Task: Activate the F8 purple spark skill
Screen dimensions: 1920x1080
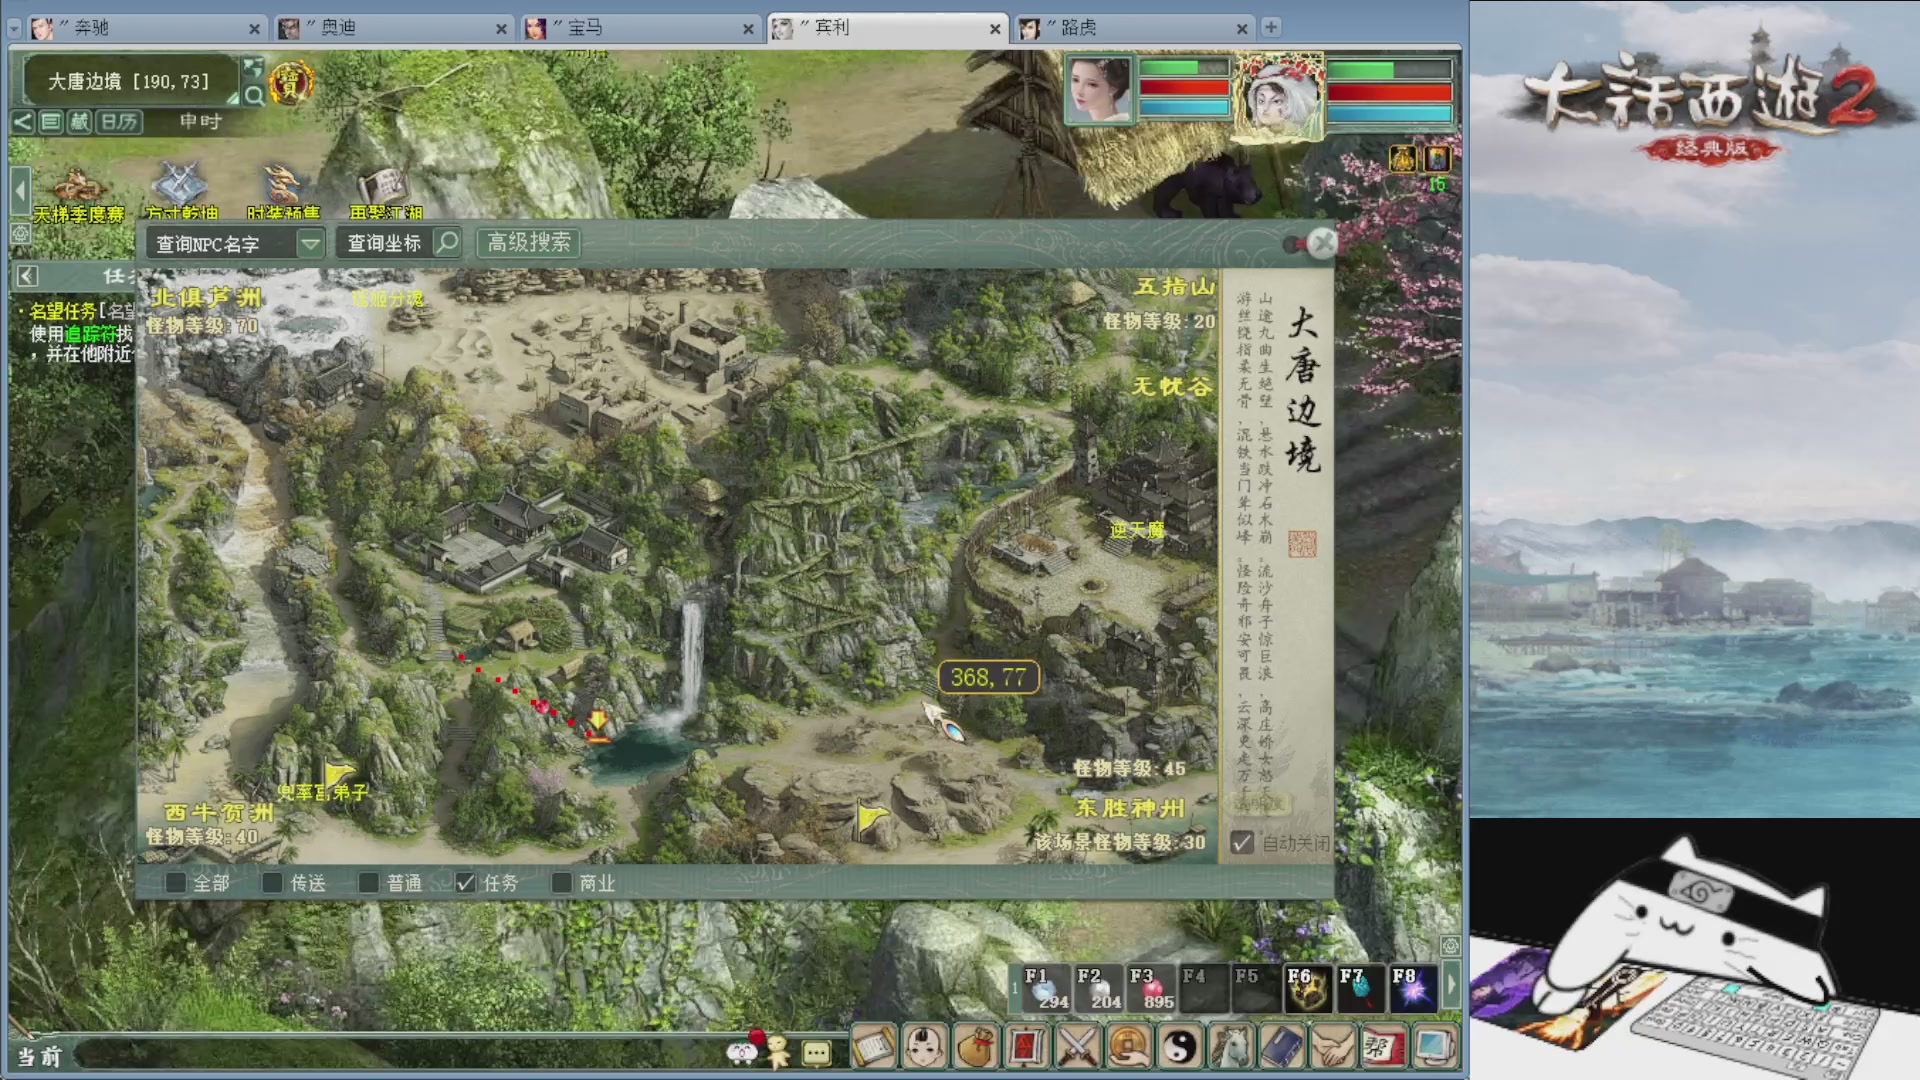Action: pos(1413,988)
